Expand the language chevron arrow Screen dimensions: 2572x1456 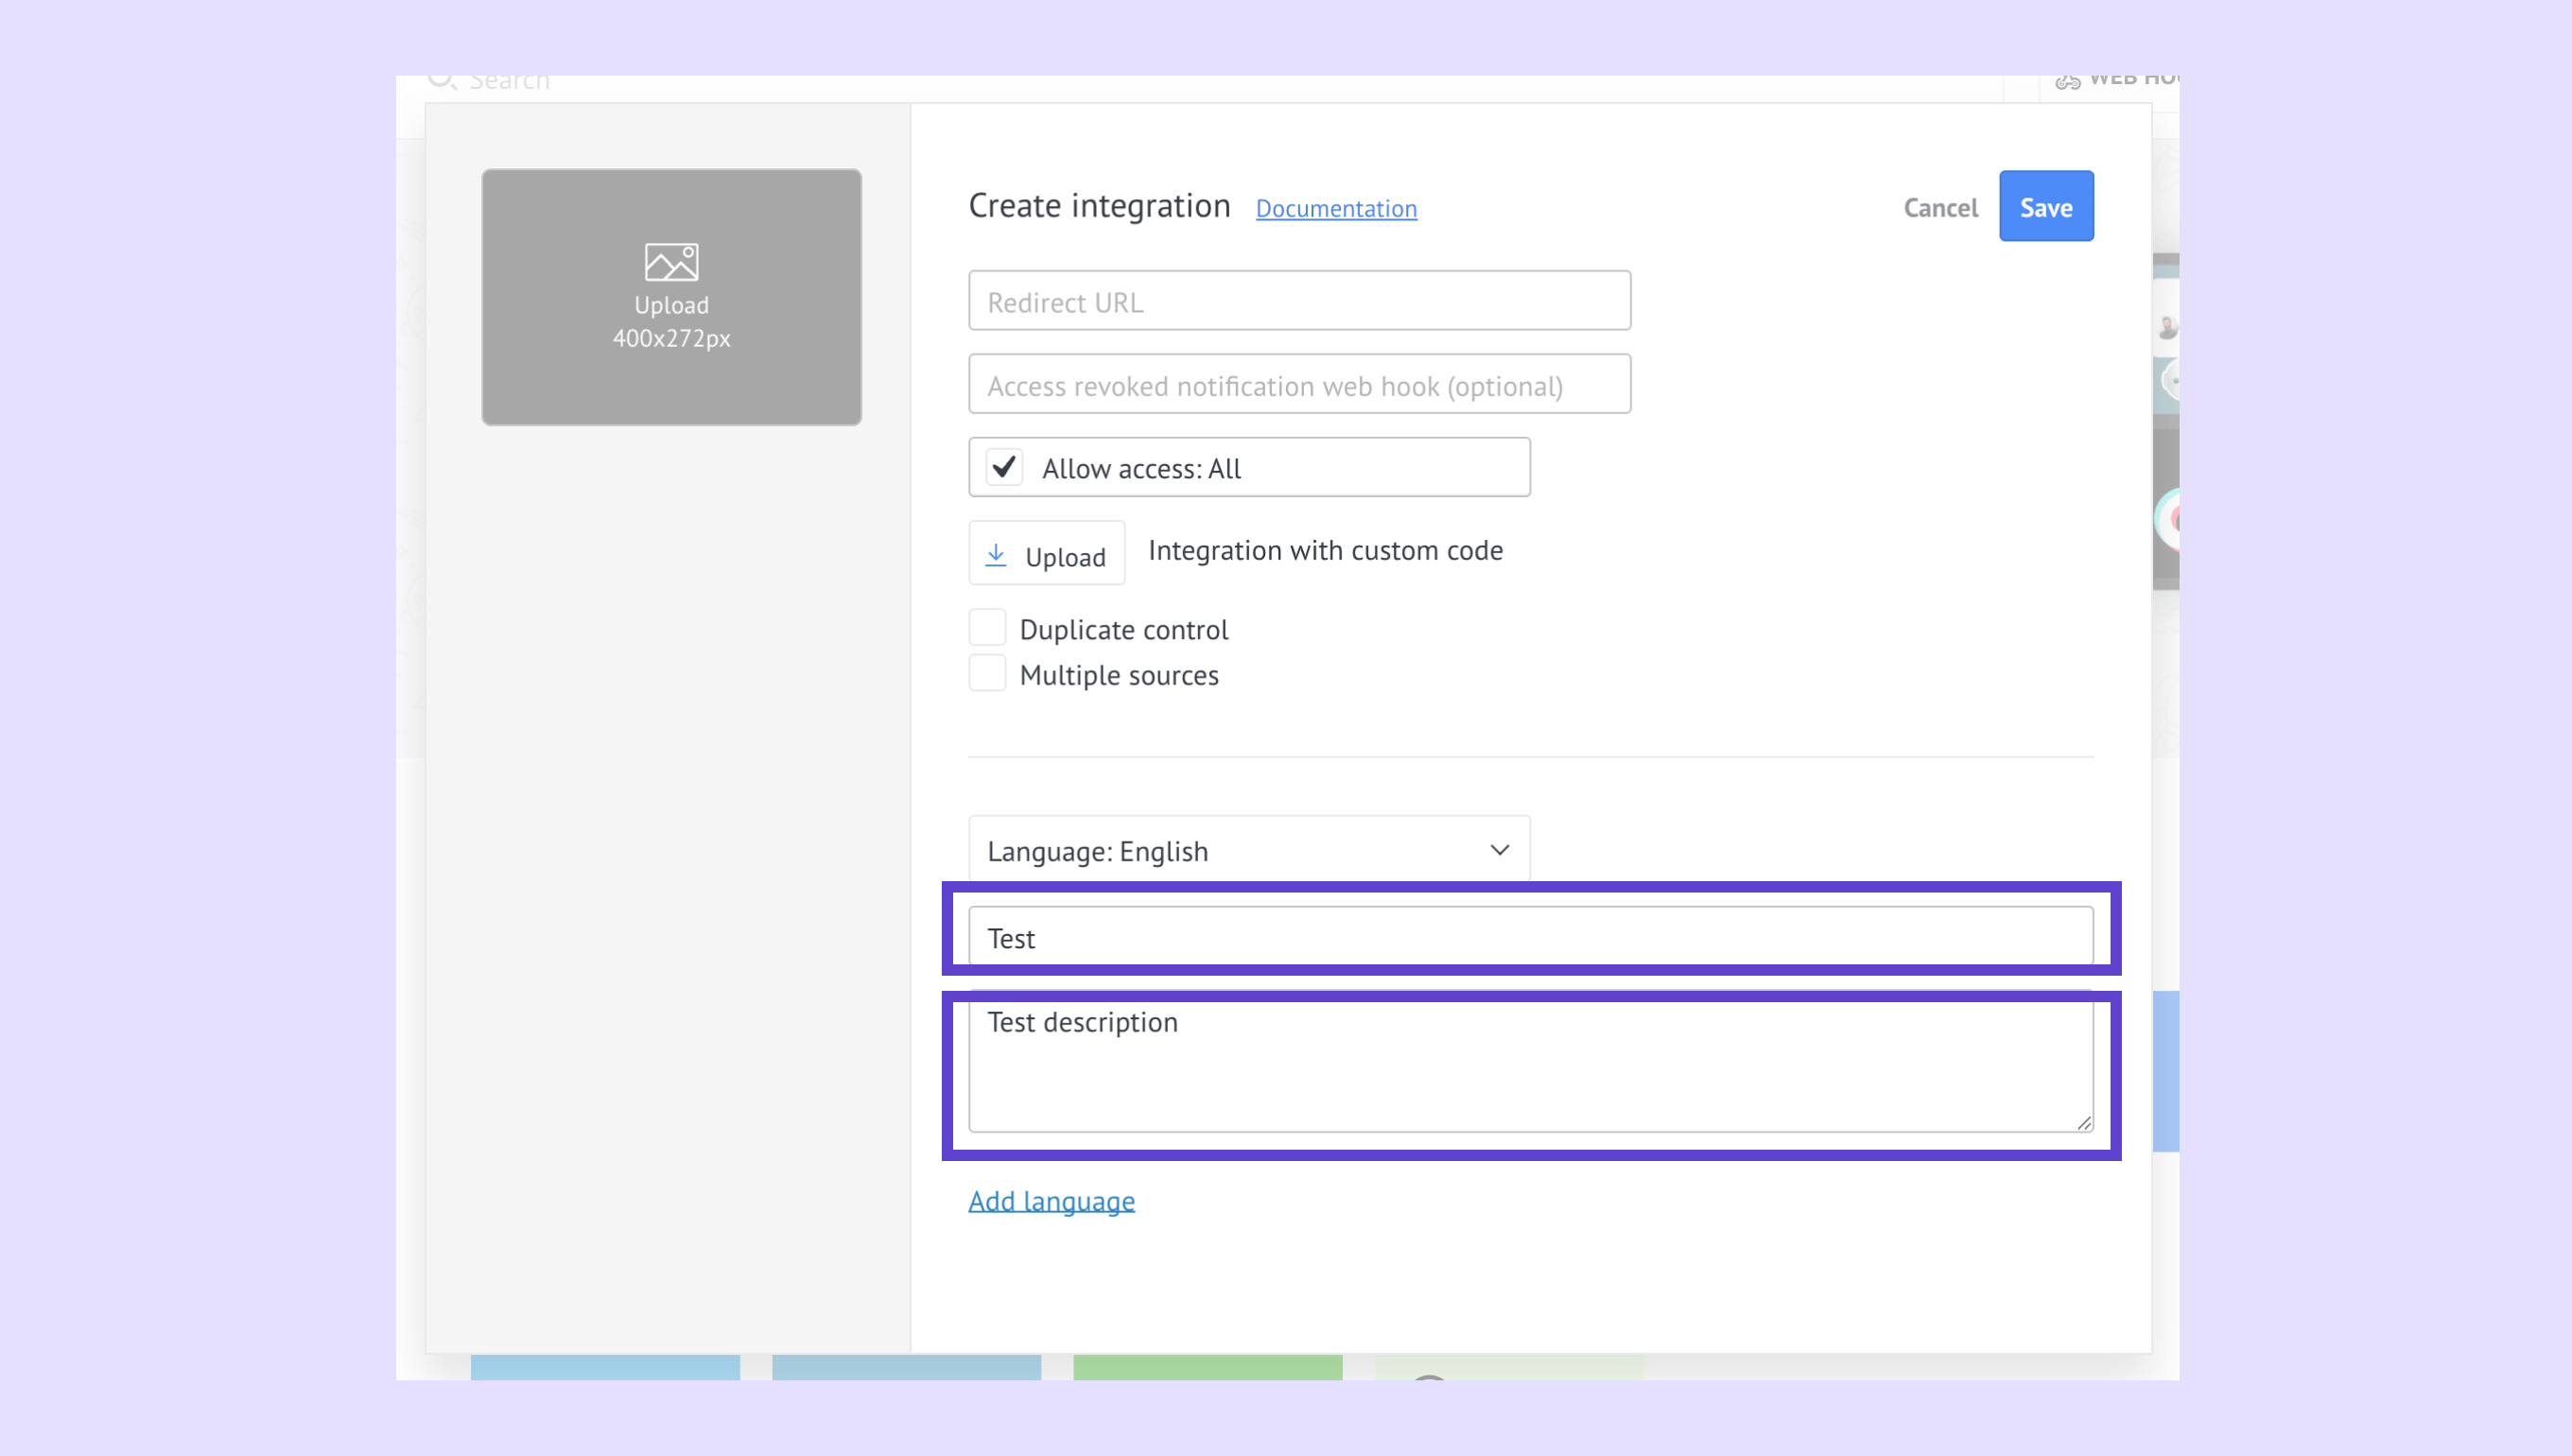click(1499, 850)
